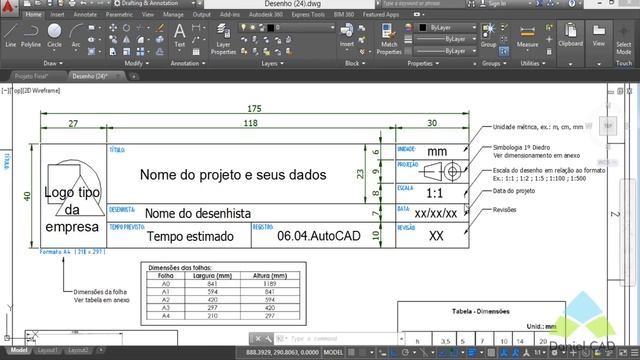The width and height of the screenshot is (640, 360).
Task: Open the Insert ribbon tab
Action: [x=57, y=14]
